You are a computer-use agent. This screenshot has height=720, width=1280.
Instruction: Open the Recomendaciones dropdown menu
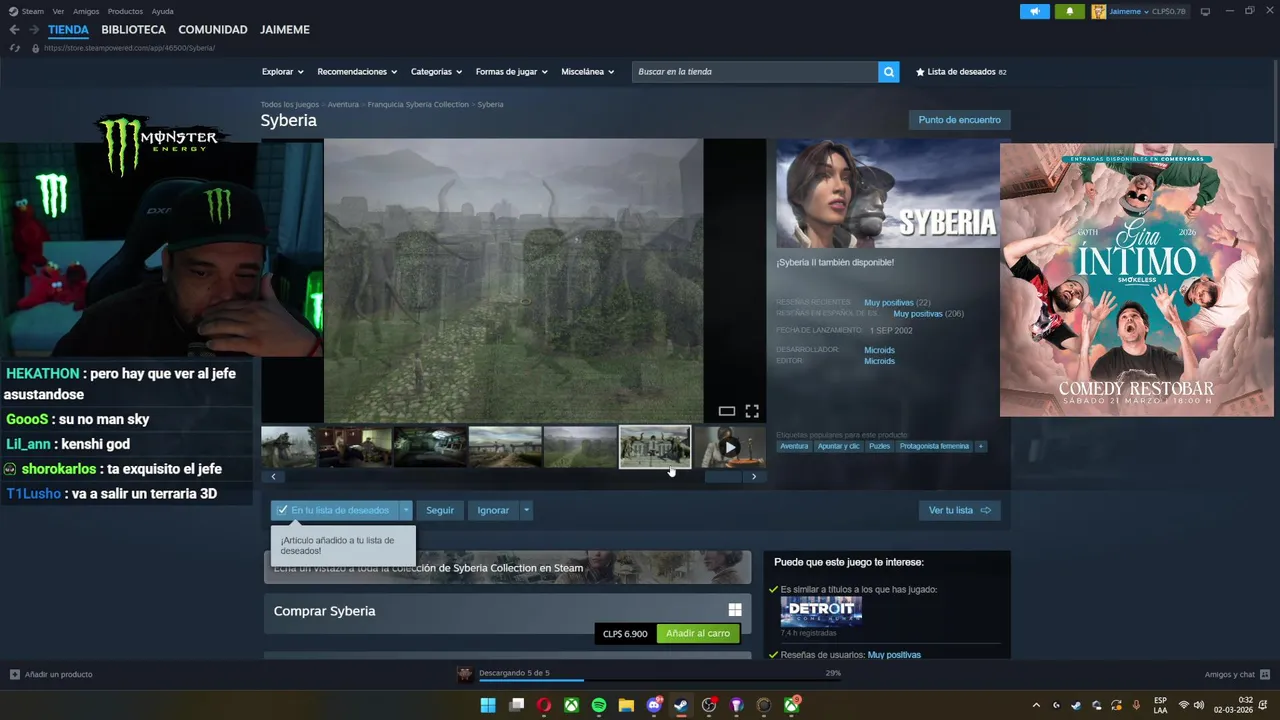(357, 72)
